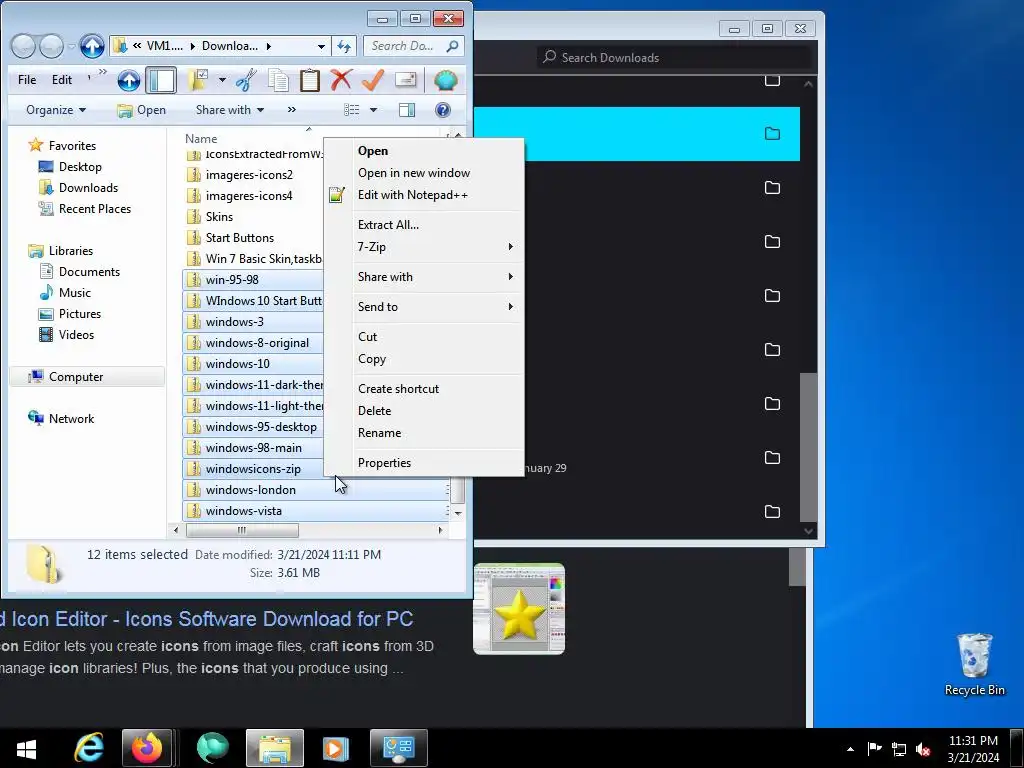1024x768 pixels.
Task: Choose Open in new window
Action: pyautogui.click(x=424, y=173)
